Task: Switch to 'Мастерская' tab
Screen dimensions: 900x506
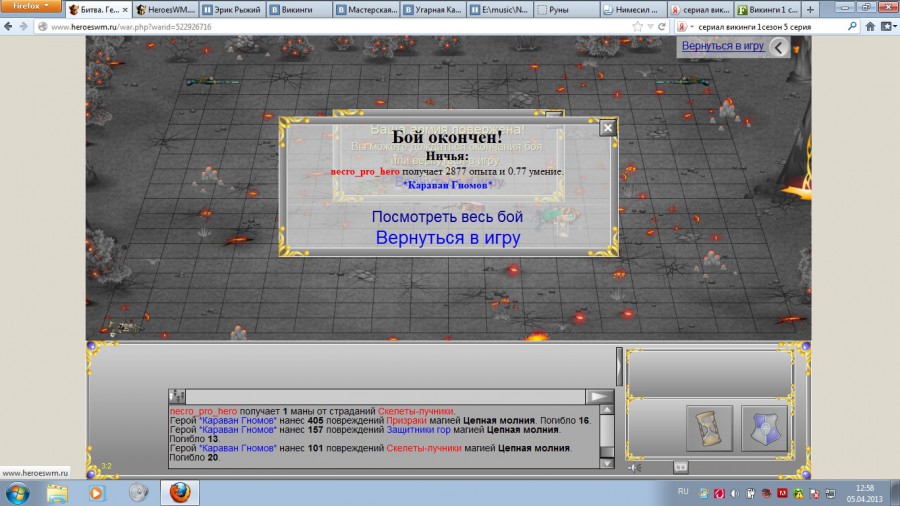Action: click(x=366, y=10)
